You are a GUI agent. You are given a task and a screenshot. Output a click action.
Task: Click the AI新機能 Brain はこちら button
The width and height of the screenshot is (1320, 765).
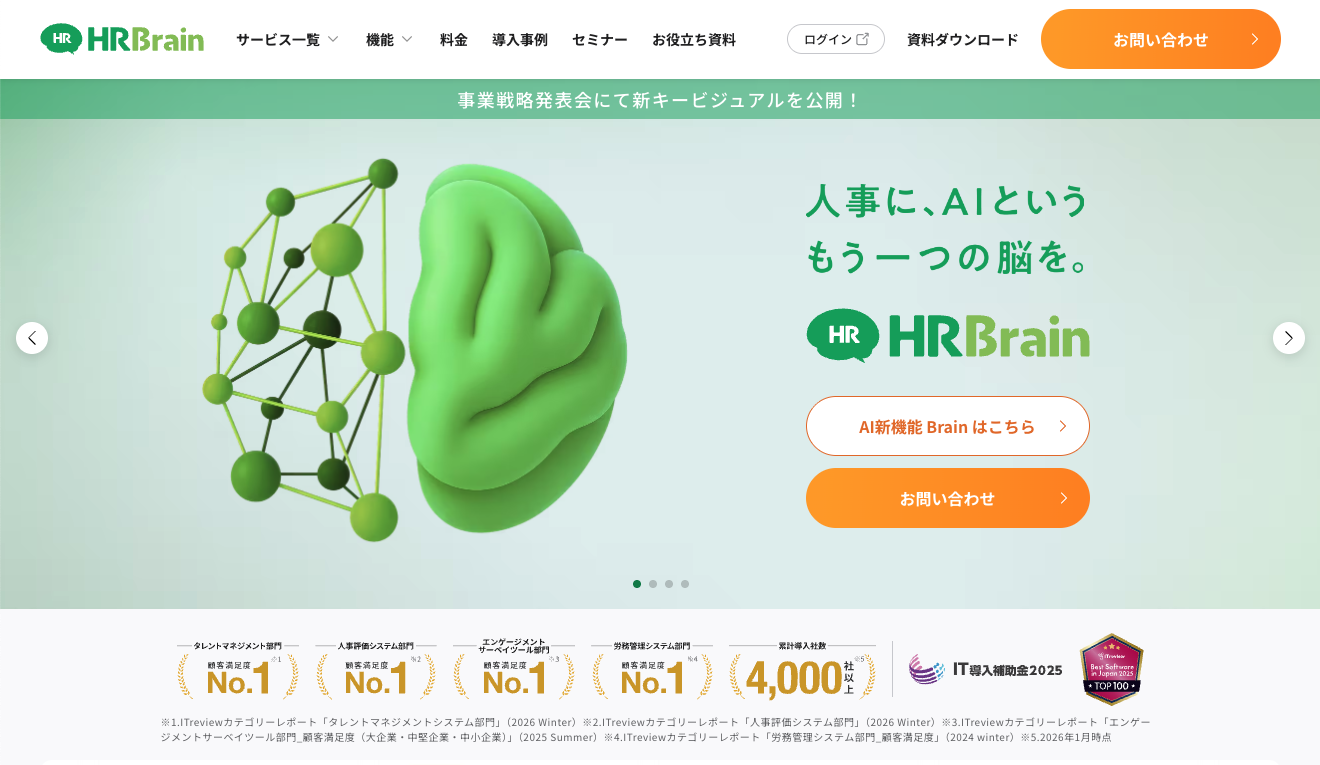pos(947,425)
